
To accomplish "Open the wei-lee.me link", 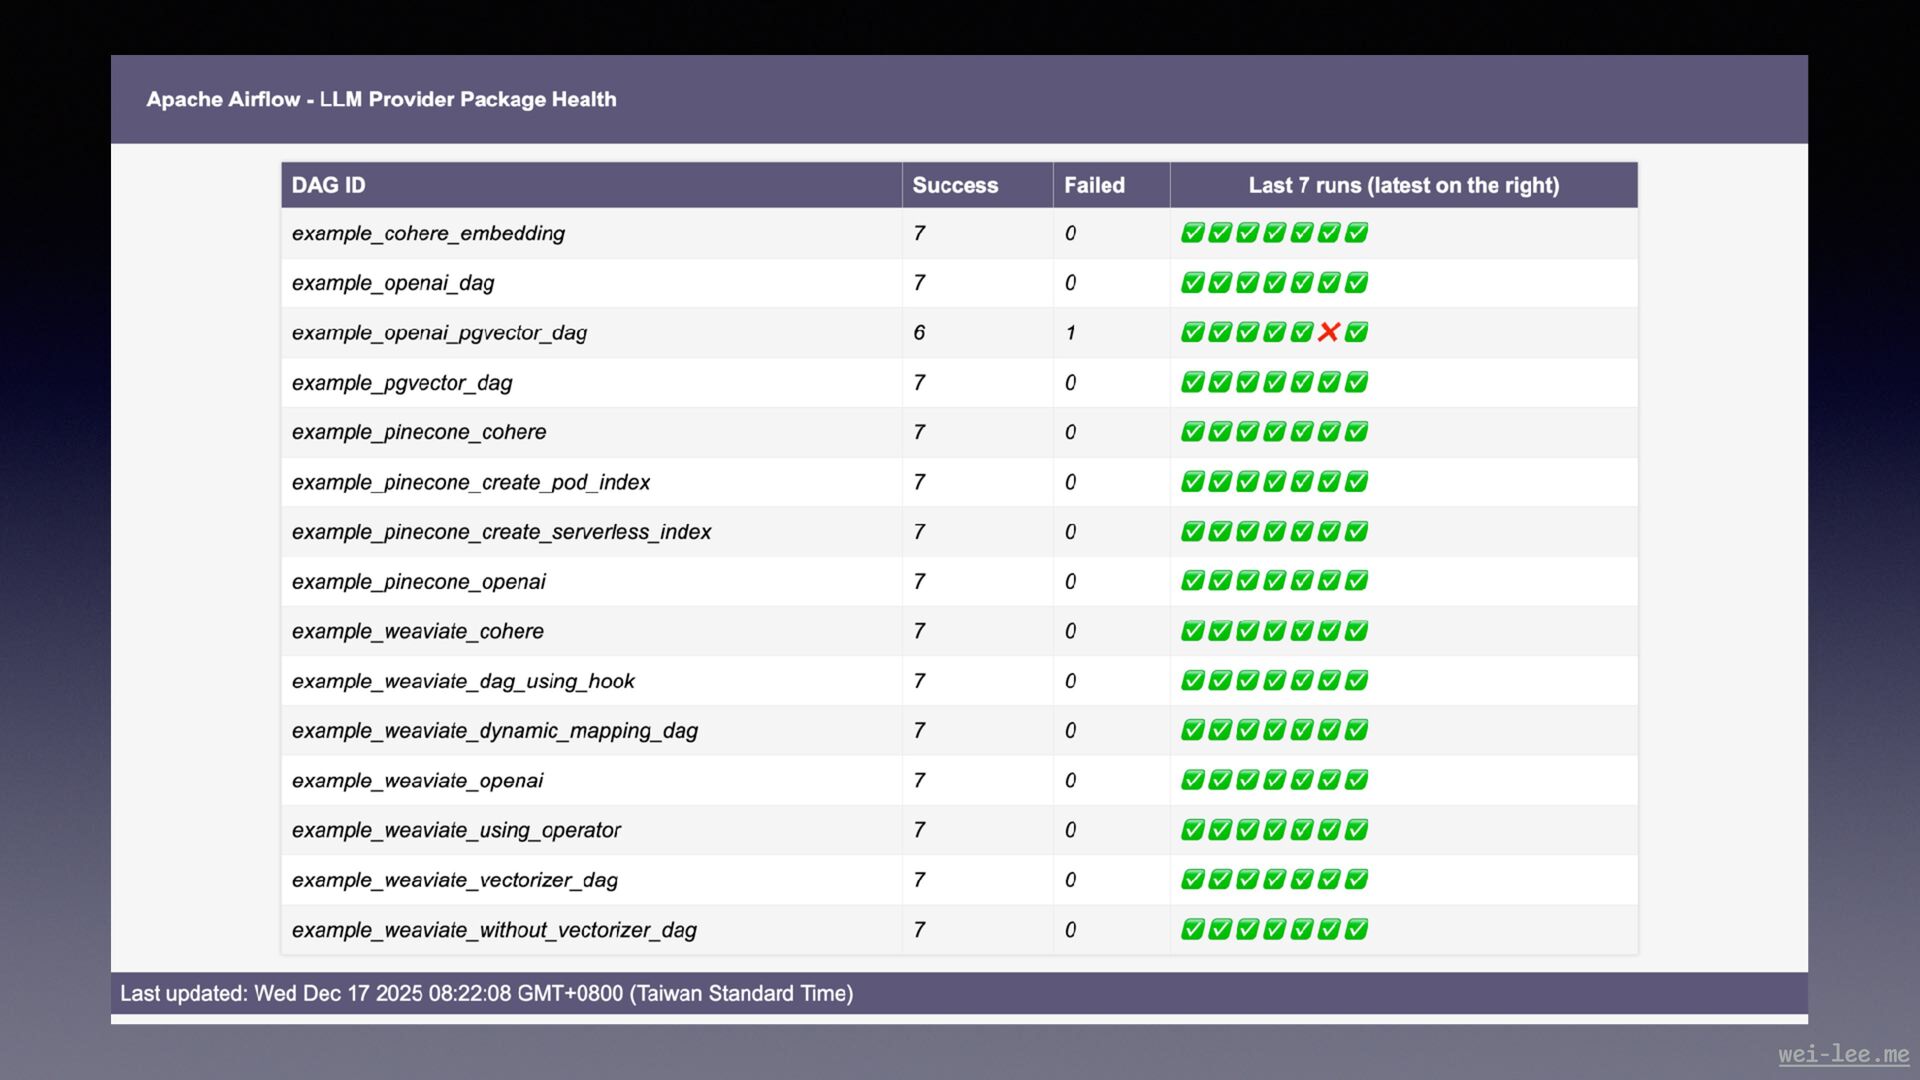I will point(1843,1054).
